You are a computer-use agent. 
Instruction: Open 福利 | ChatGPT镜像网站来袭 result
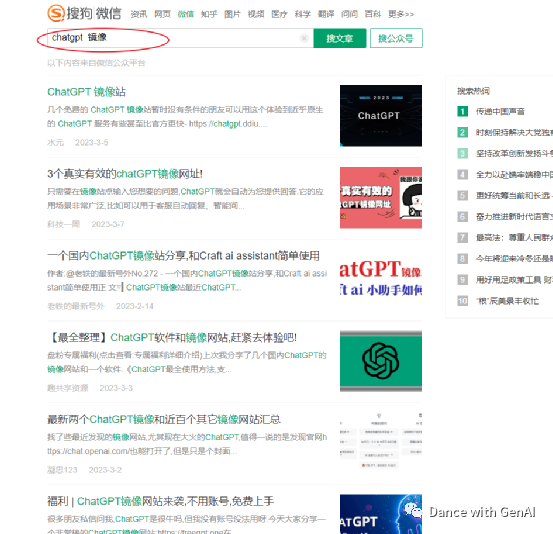click(x=160, y=501)
